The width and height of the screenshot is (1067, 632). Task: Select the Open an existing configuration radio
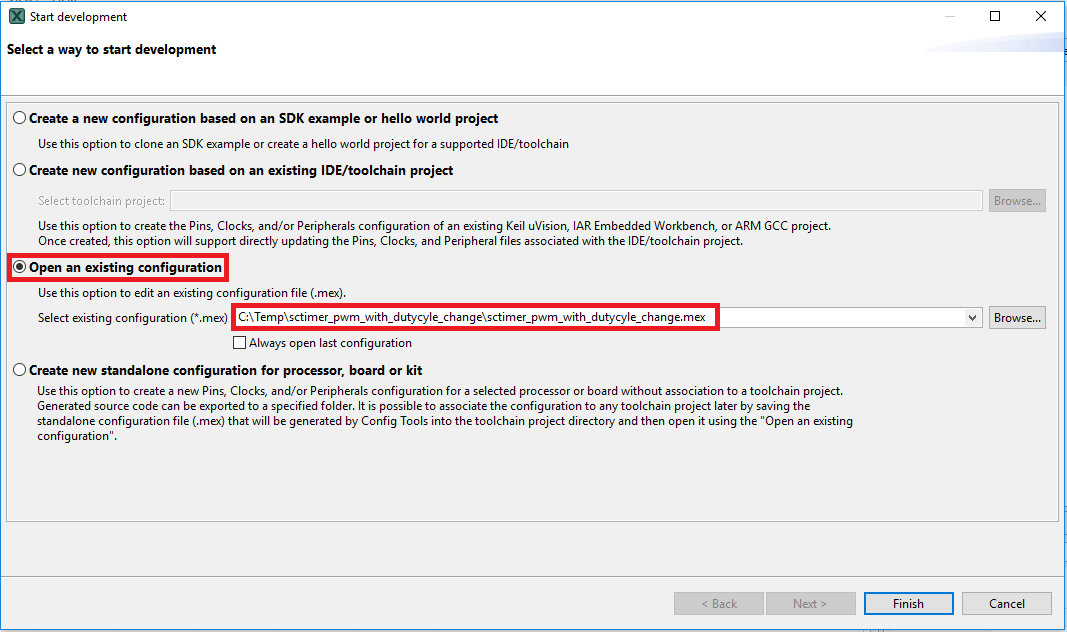[x=20, y=268]
